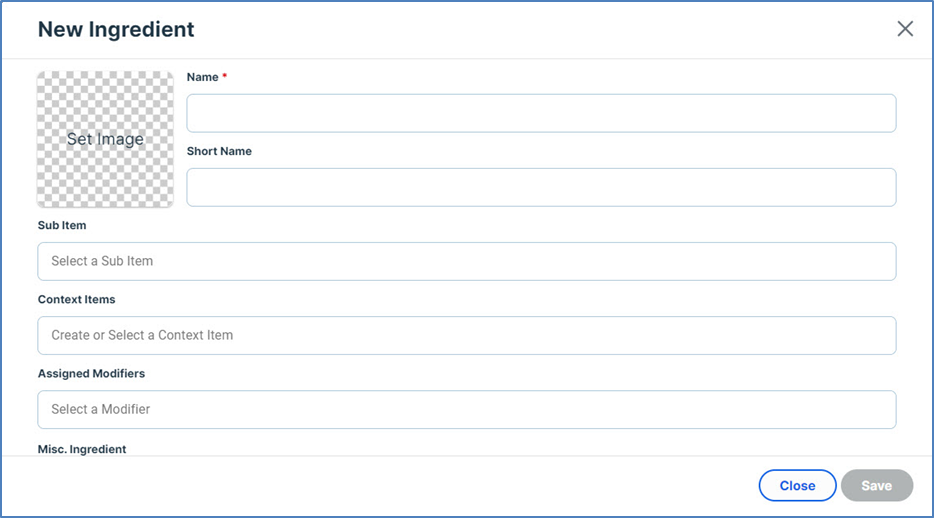Close the New Ingredient dialog with X
This screenshot has height=518, width=934.
905,29
